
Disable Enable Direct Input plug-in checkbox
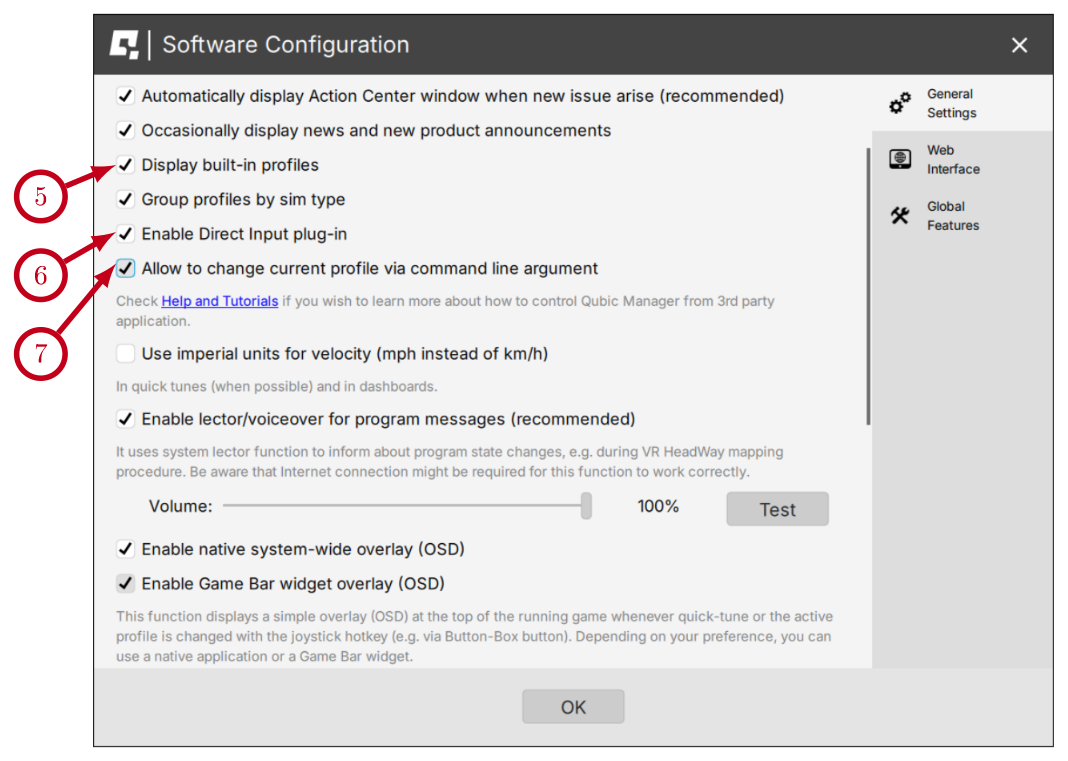[126, 234]
